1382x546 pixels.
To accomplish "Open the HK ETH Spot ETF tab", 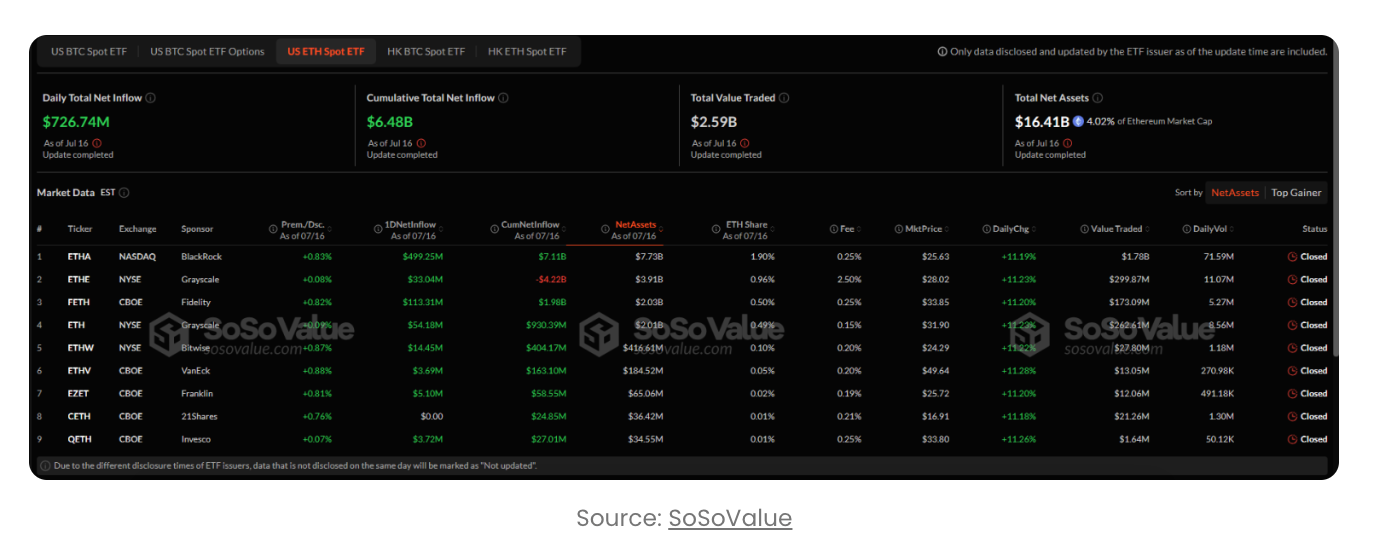I will pos(527,52).
